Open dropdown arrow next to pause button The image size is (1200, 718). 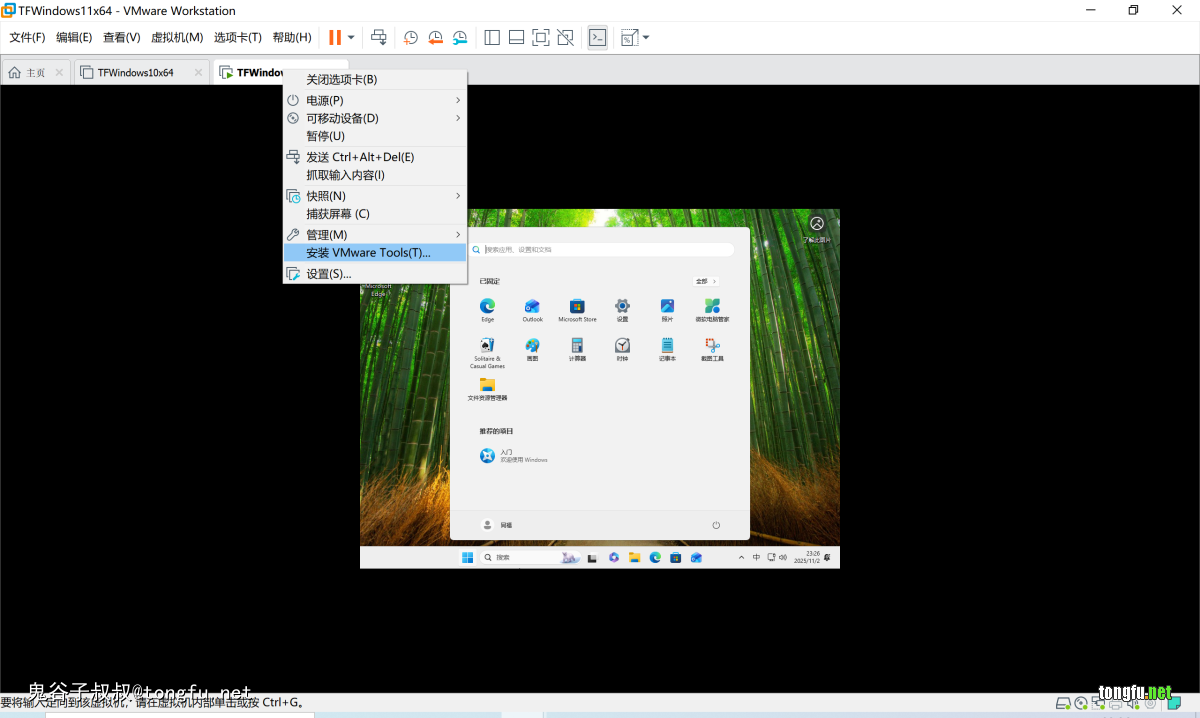click(351, 38)
